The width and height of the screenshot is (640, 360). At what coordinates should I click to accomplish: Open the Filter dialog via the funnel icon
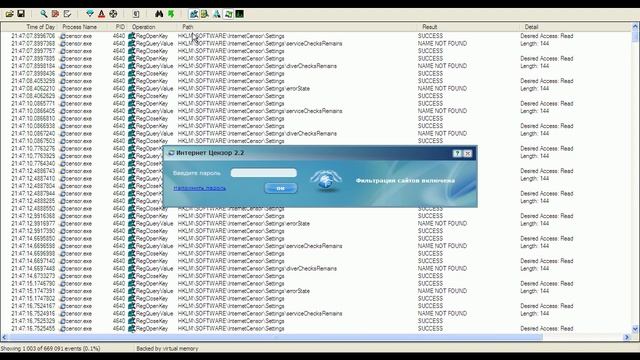[x=90, y=14]
